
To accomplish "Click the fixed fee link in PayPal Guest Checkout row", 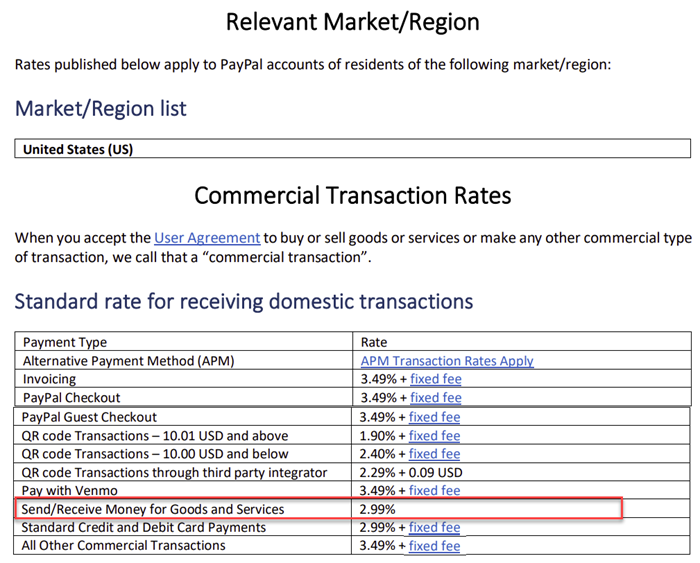I will (434, 417).
